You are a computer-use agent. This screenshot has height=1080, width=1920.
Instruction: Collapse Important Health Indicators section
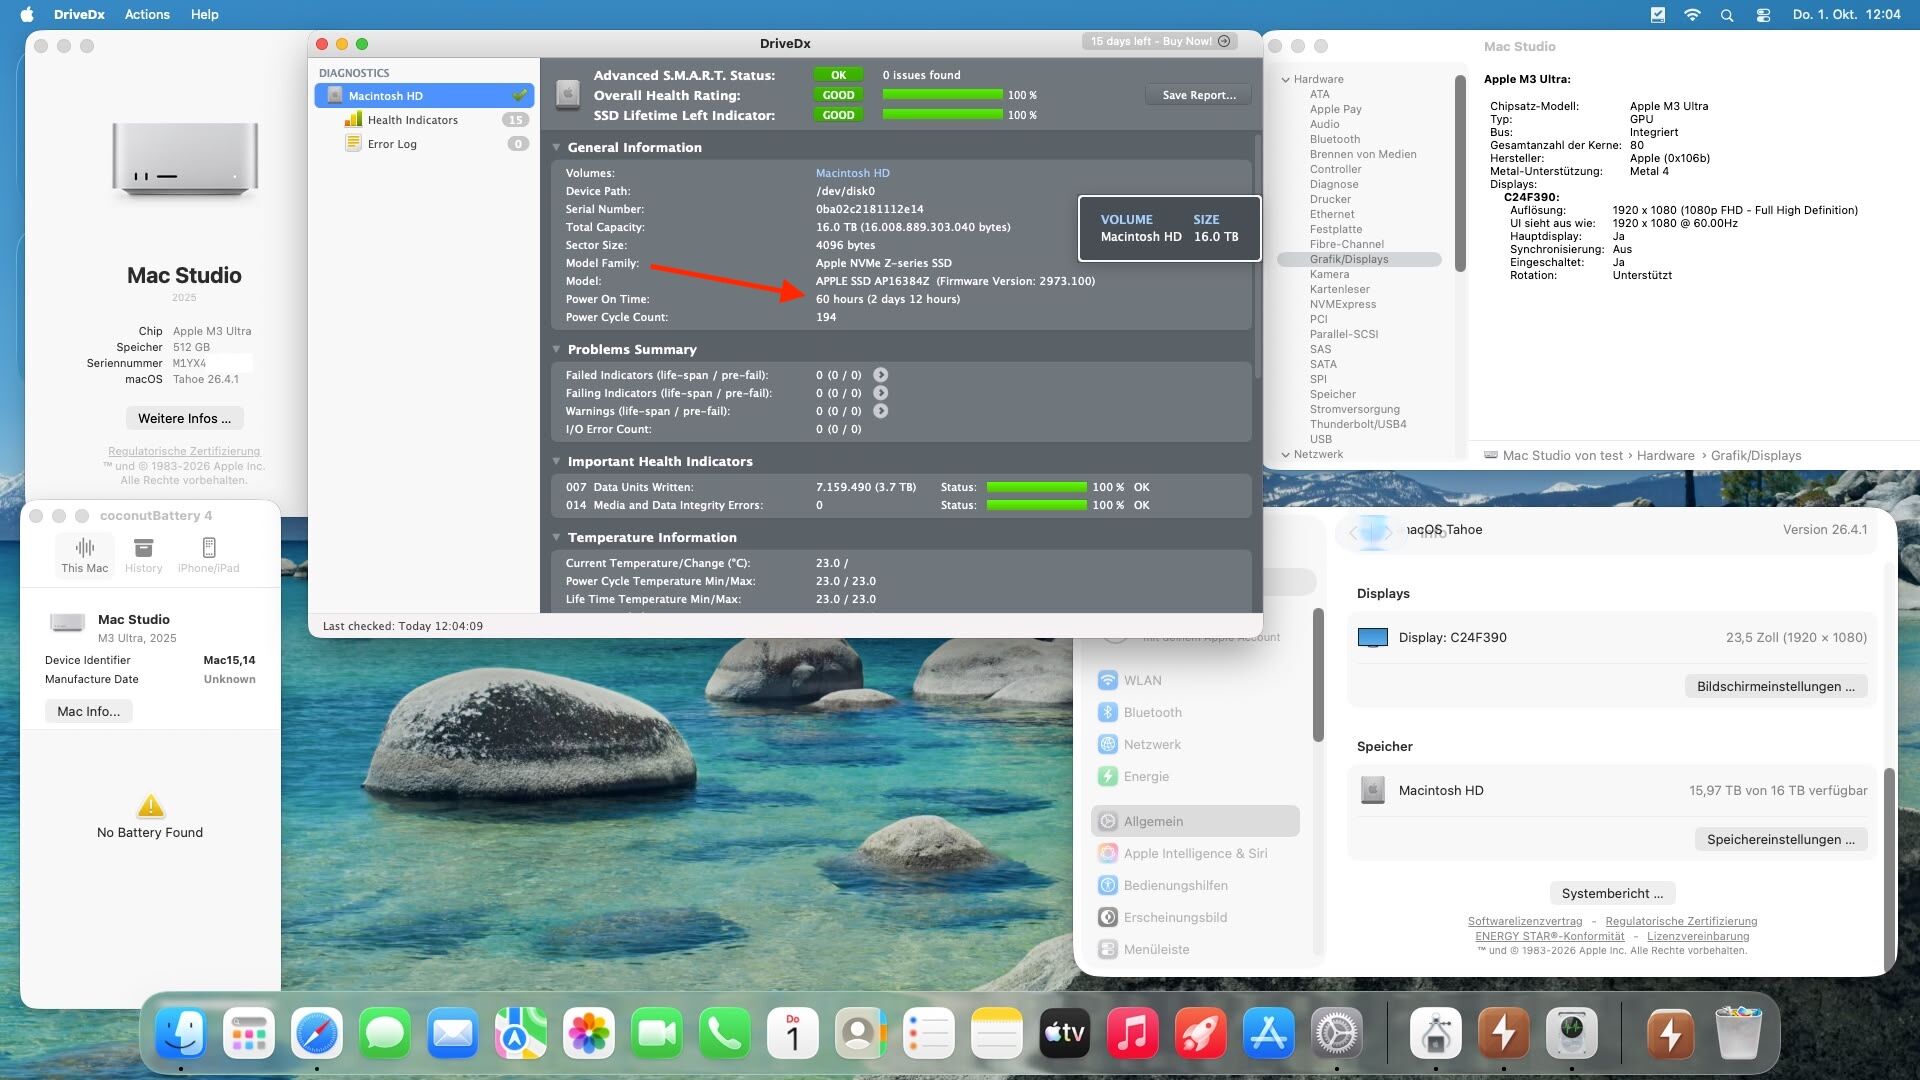557,461
